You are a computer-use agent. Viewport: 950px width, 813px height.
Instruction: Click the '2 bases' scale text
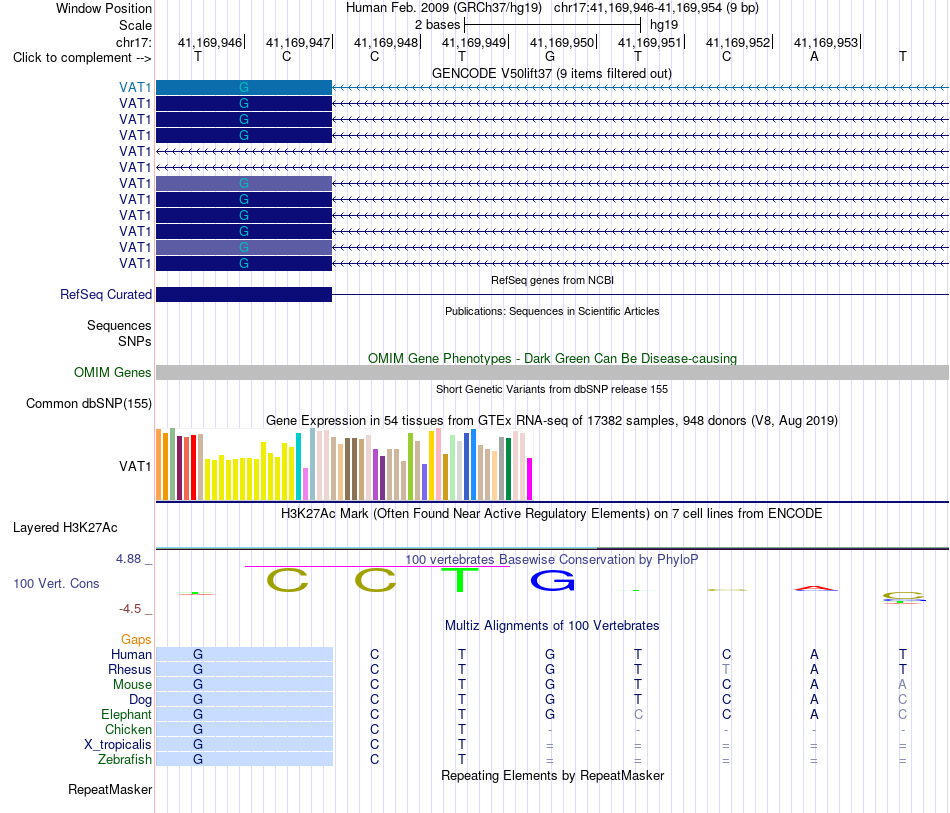click(437, 25)
